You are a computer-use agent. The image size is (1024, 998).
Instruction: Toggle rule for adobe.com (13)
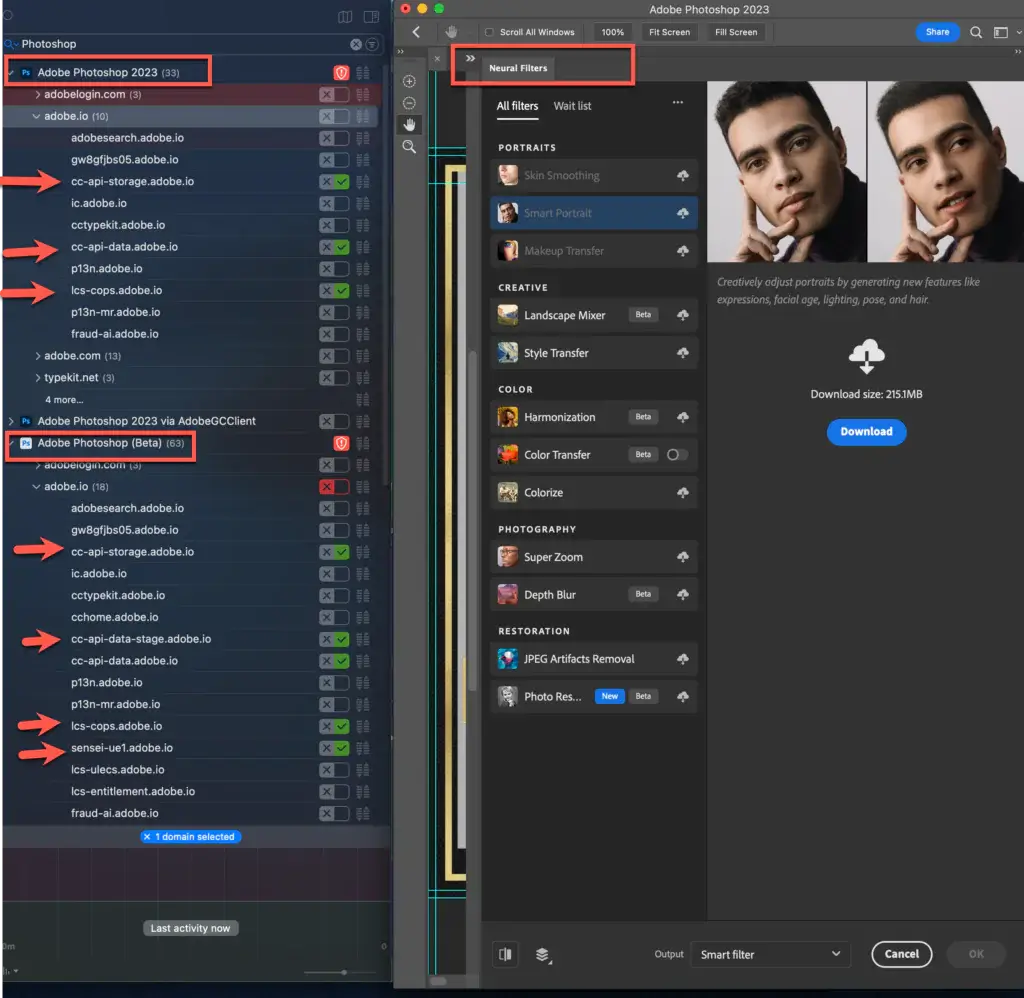click(x=334, y=356)
